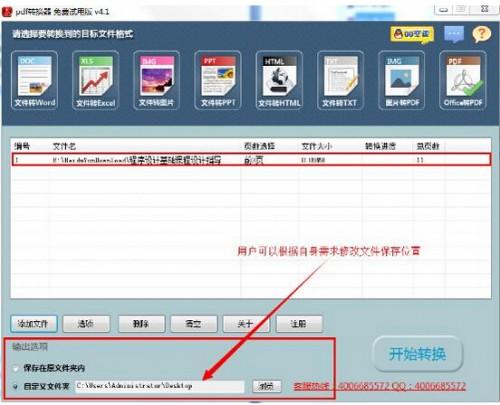Click the total pages value 11
The width and height of the screenshot is (500, 405).
[420, 160]
